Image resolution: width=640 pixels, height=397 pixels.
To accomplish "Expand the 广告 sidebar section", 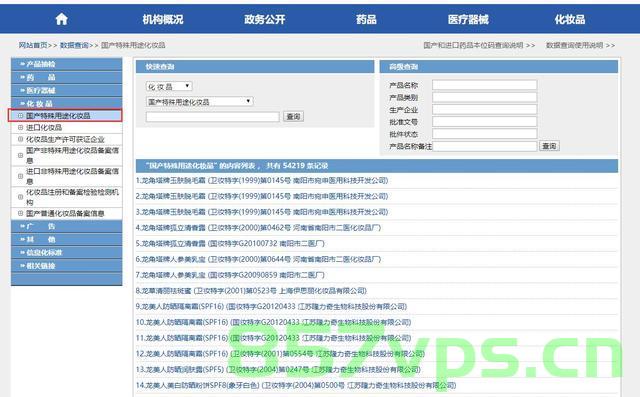I will pyautogui.click(x=67, y=226).
